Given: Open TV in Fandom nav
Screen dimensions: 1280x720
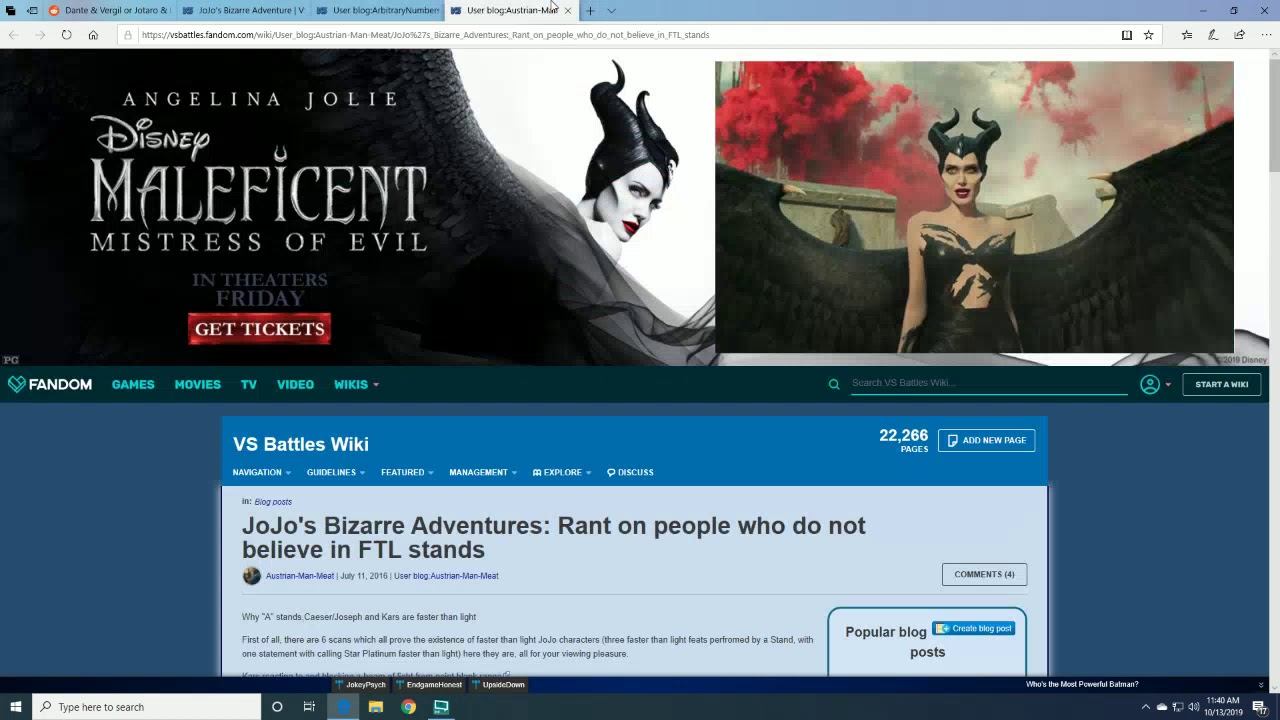Looking at the screenshot, I should click(249, 384).
